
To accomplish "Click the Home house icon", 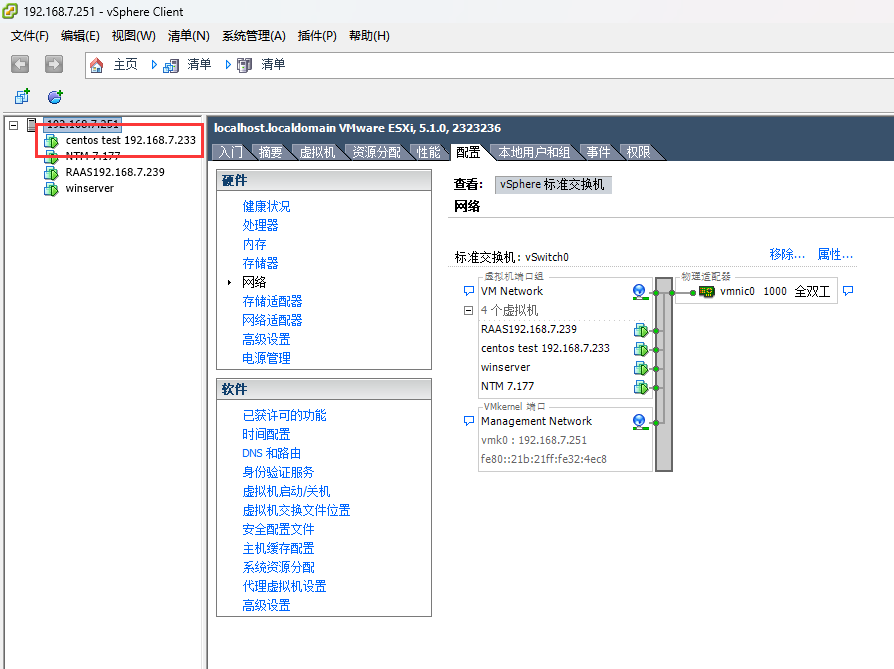I will point(97,65).
